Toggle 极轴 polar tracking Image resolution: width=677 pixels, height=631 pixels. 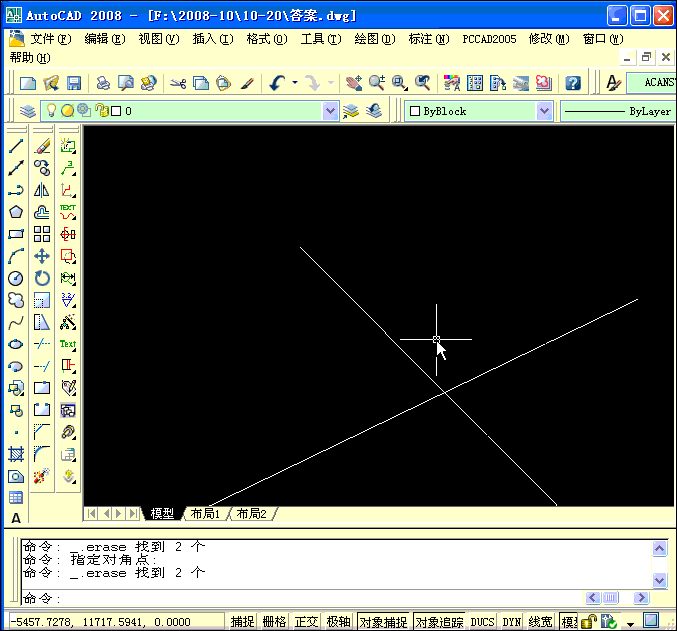[x=338, y=622]
